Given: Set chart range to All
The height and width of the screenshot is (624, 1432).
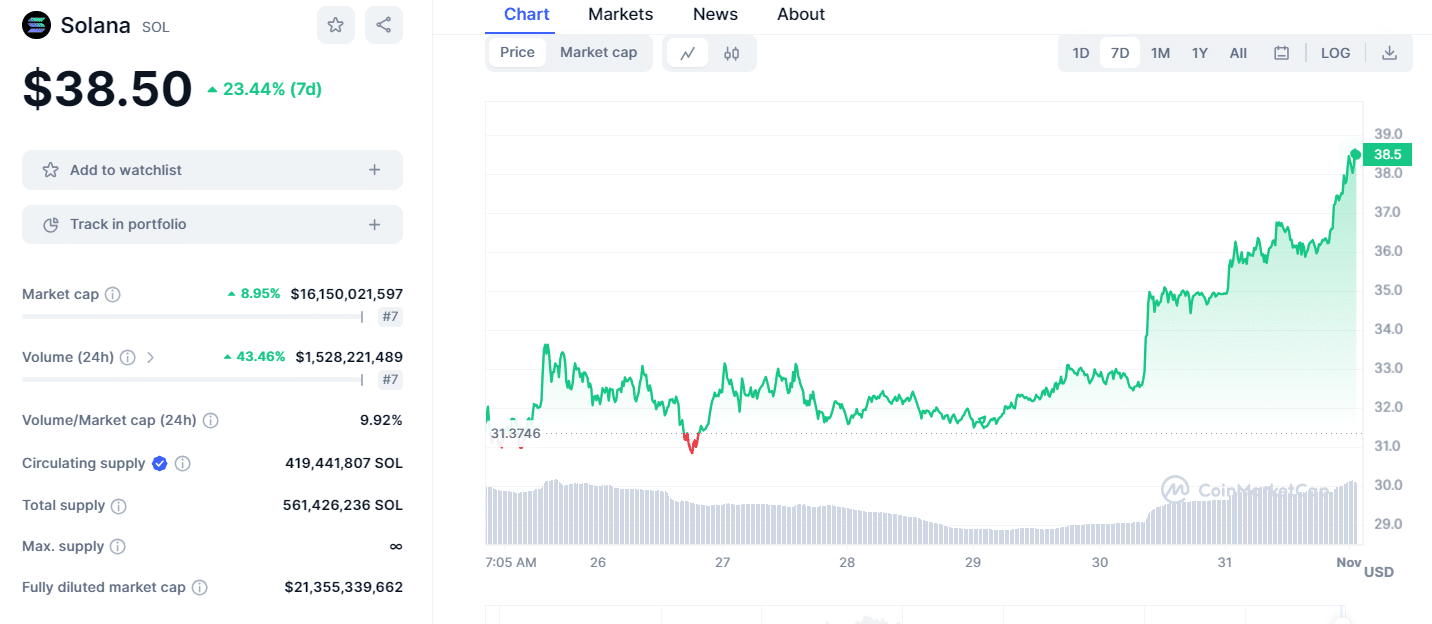Looking at the screenshot, I should [1238, 53].
